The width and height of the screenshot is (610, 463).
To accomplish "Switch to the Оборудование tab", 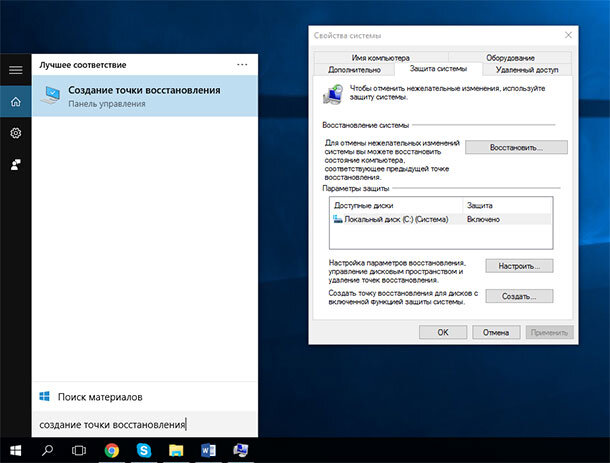I will [x=510, y=58].
